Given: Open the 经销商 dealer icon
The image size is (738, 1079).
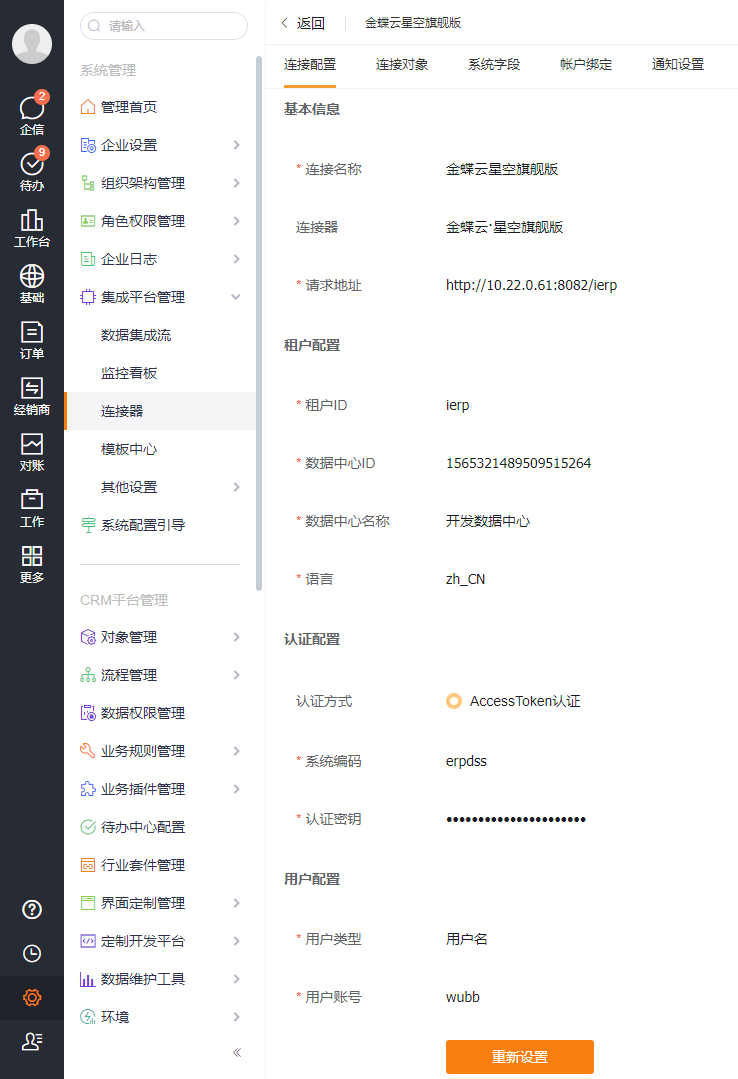Looking at the screenshot, I should coord(32,387).
